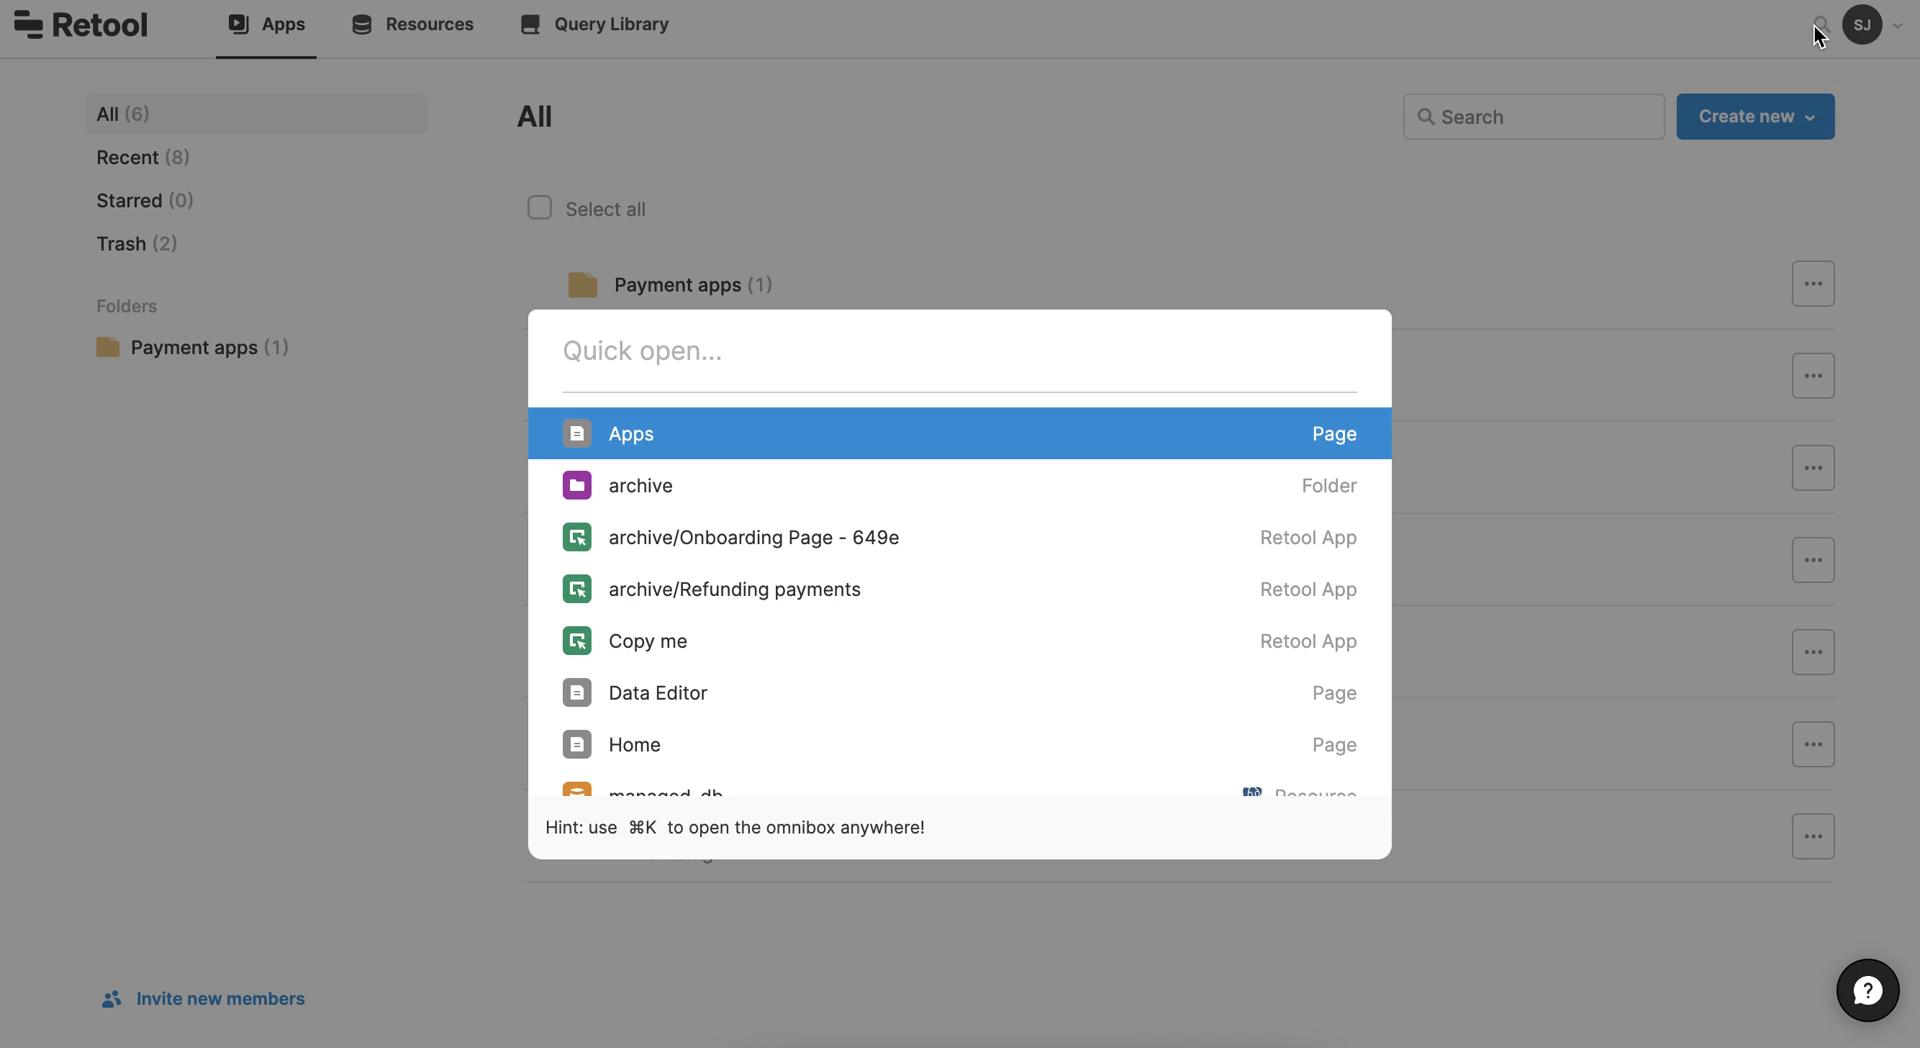
Task: Click Invite new members link
Action: click(220, 999)
